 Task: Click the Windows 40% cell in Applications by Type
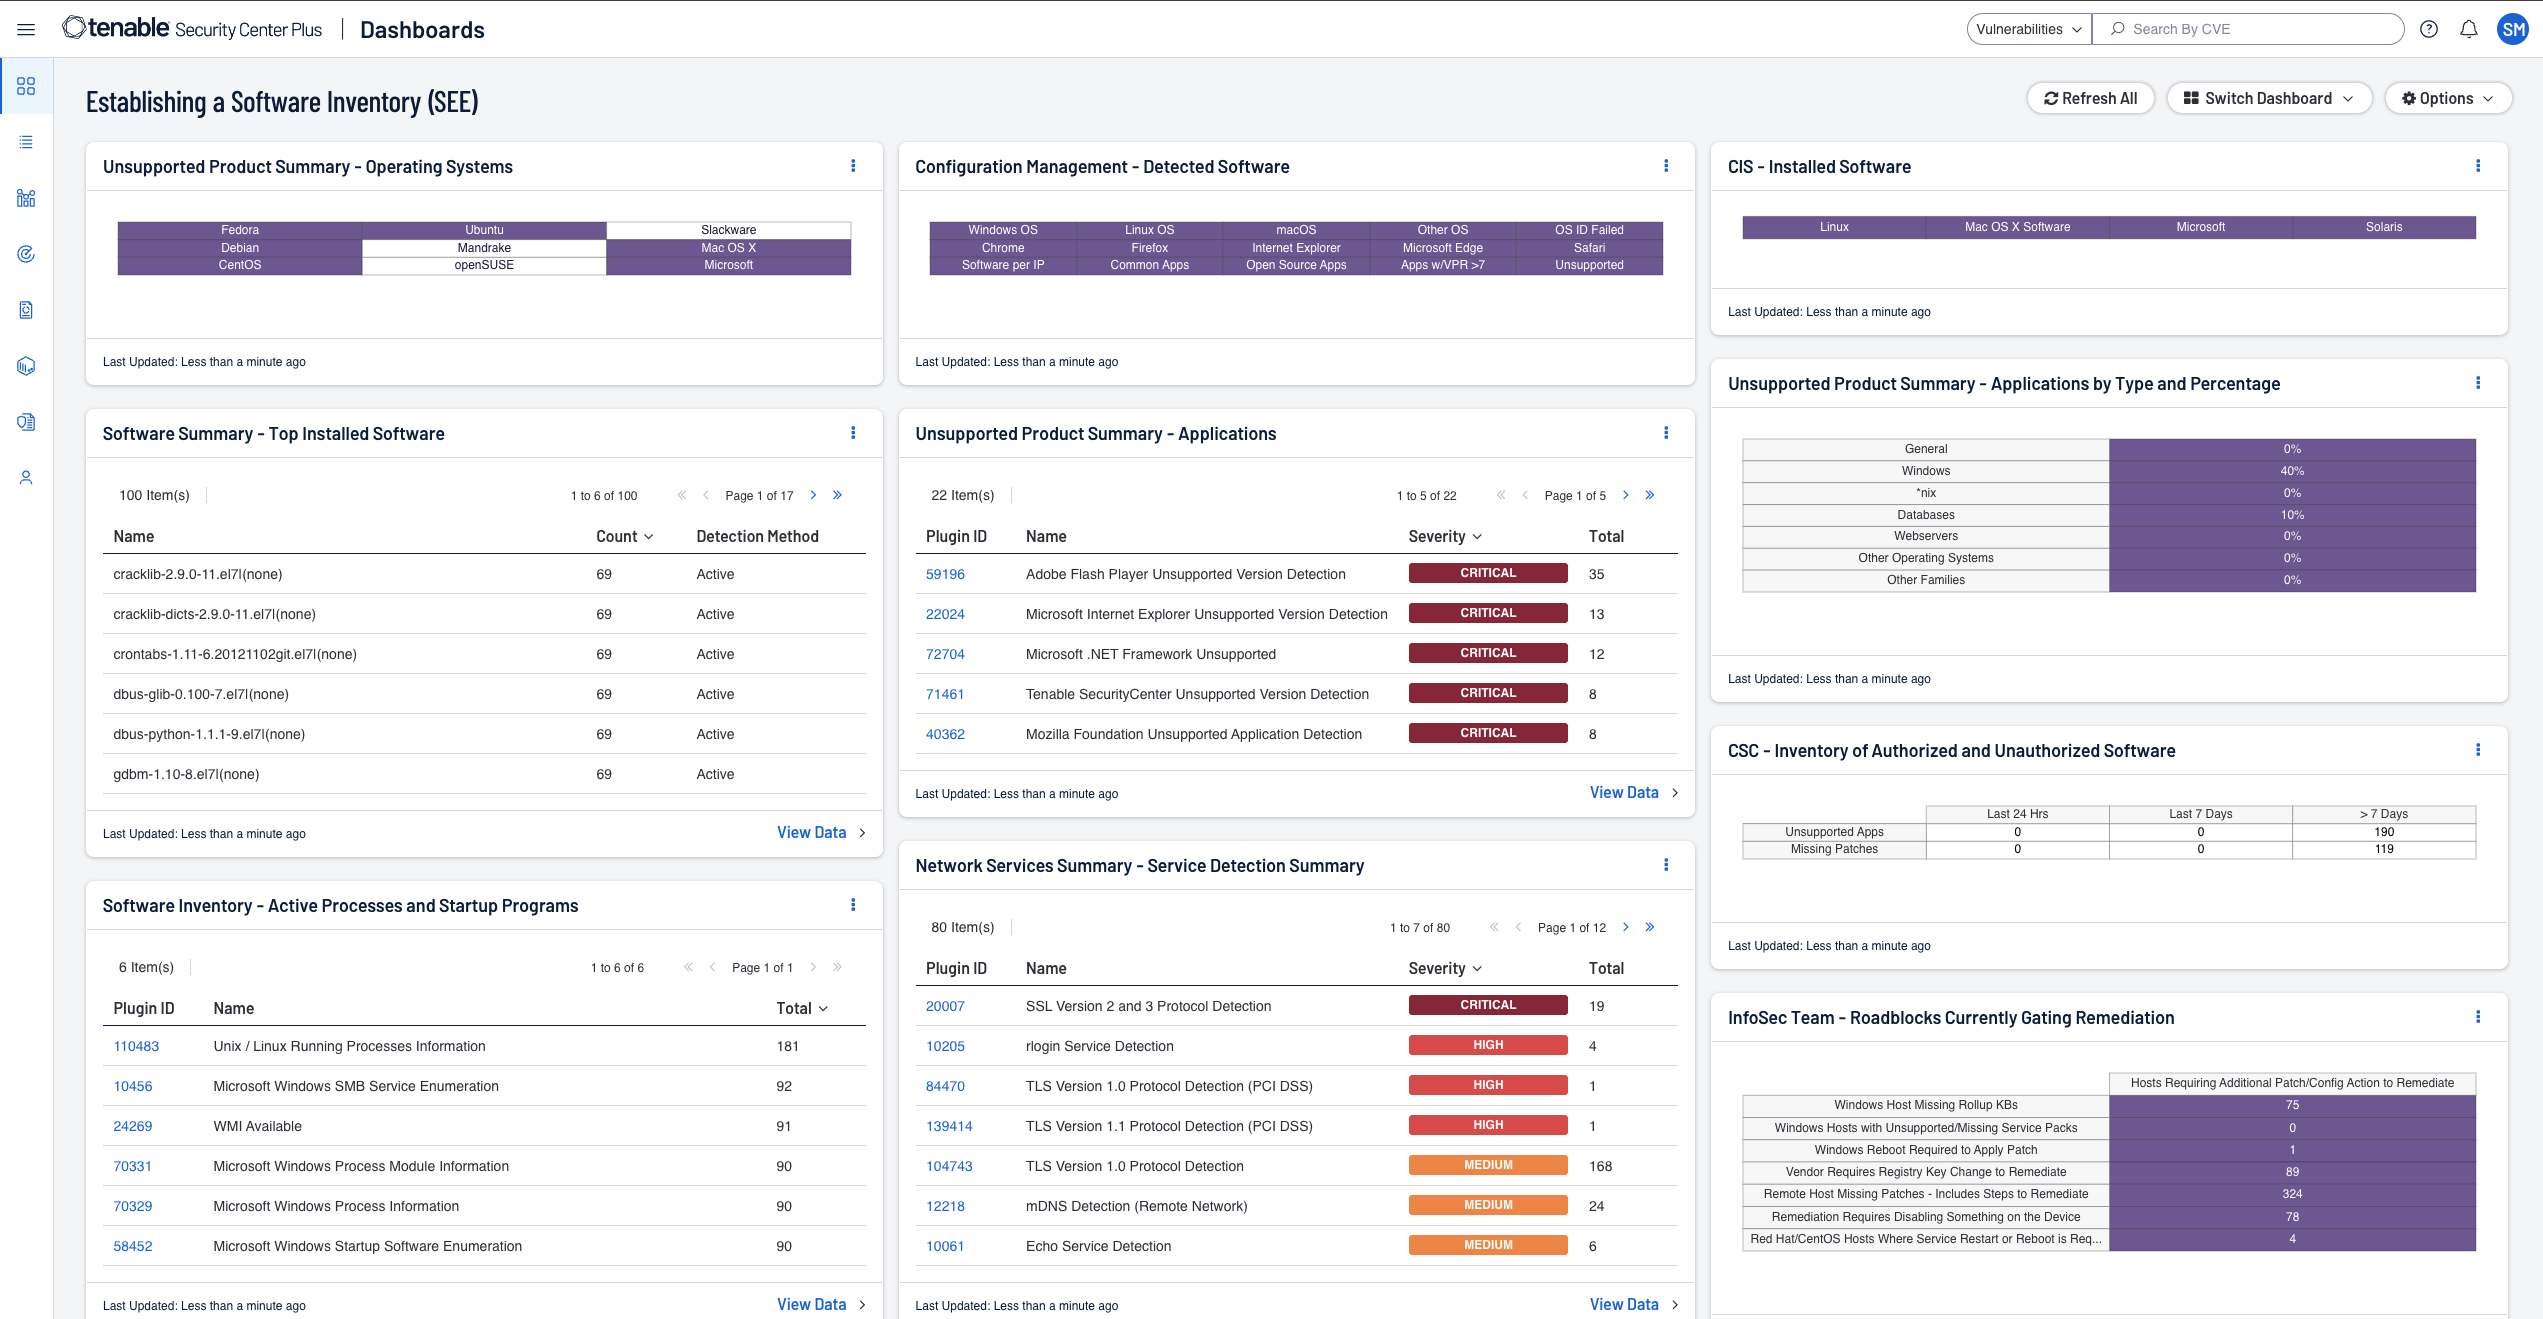coord(2291,471)
